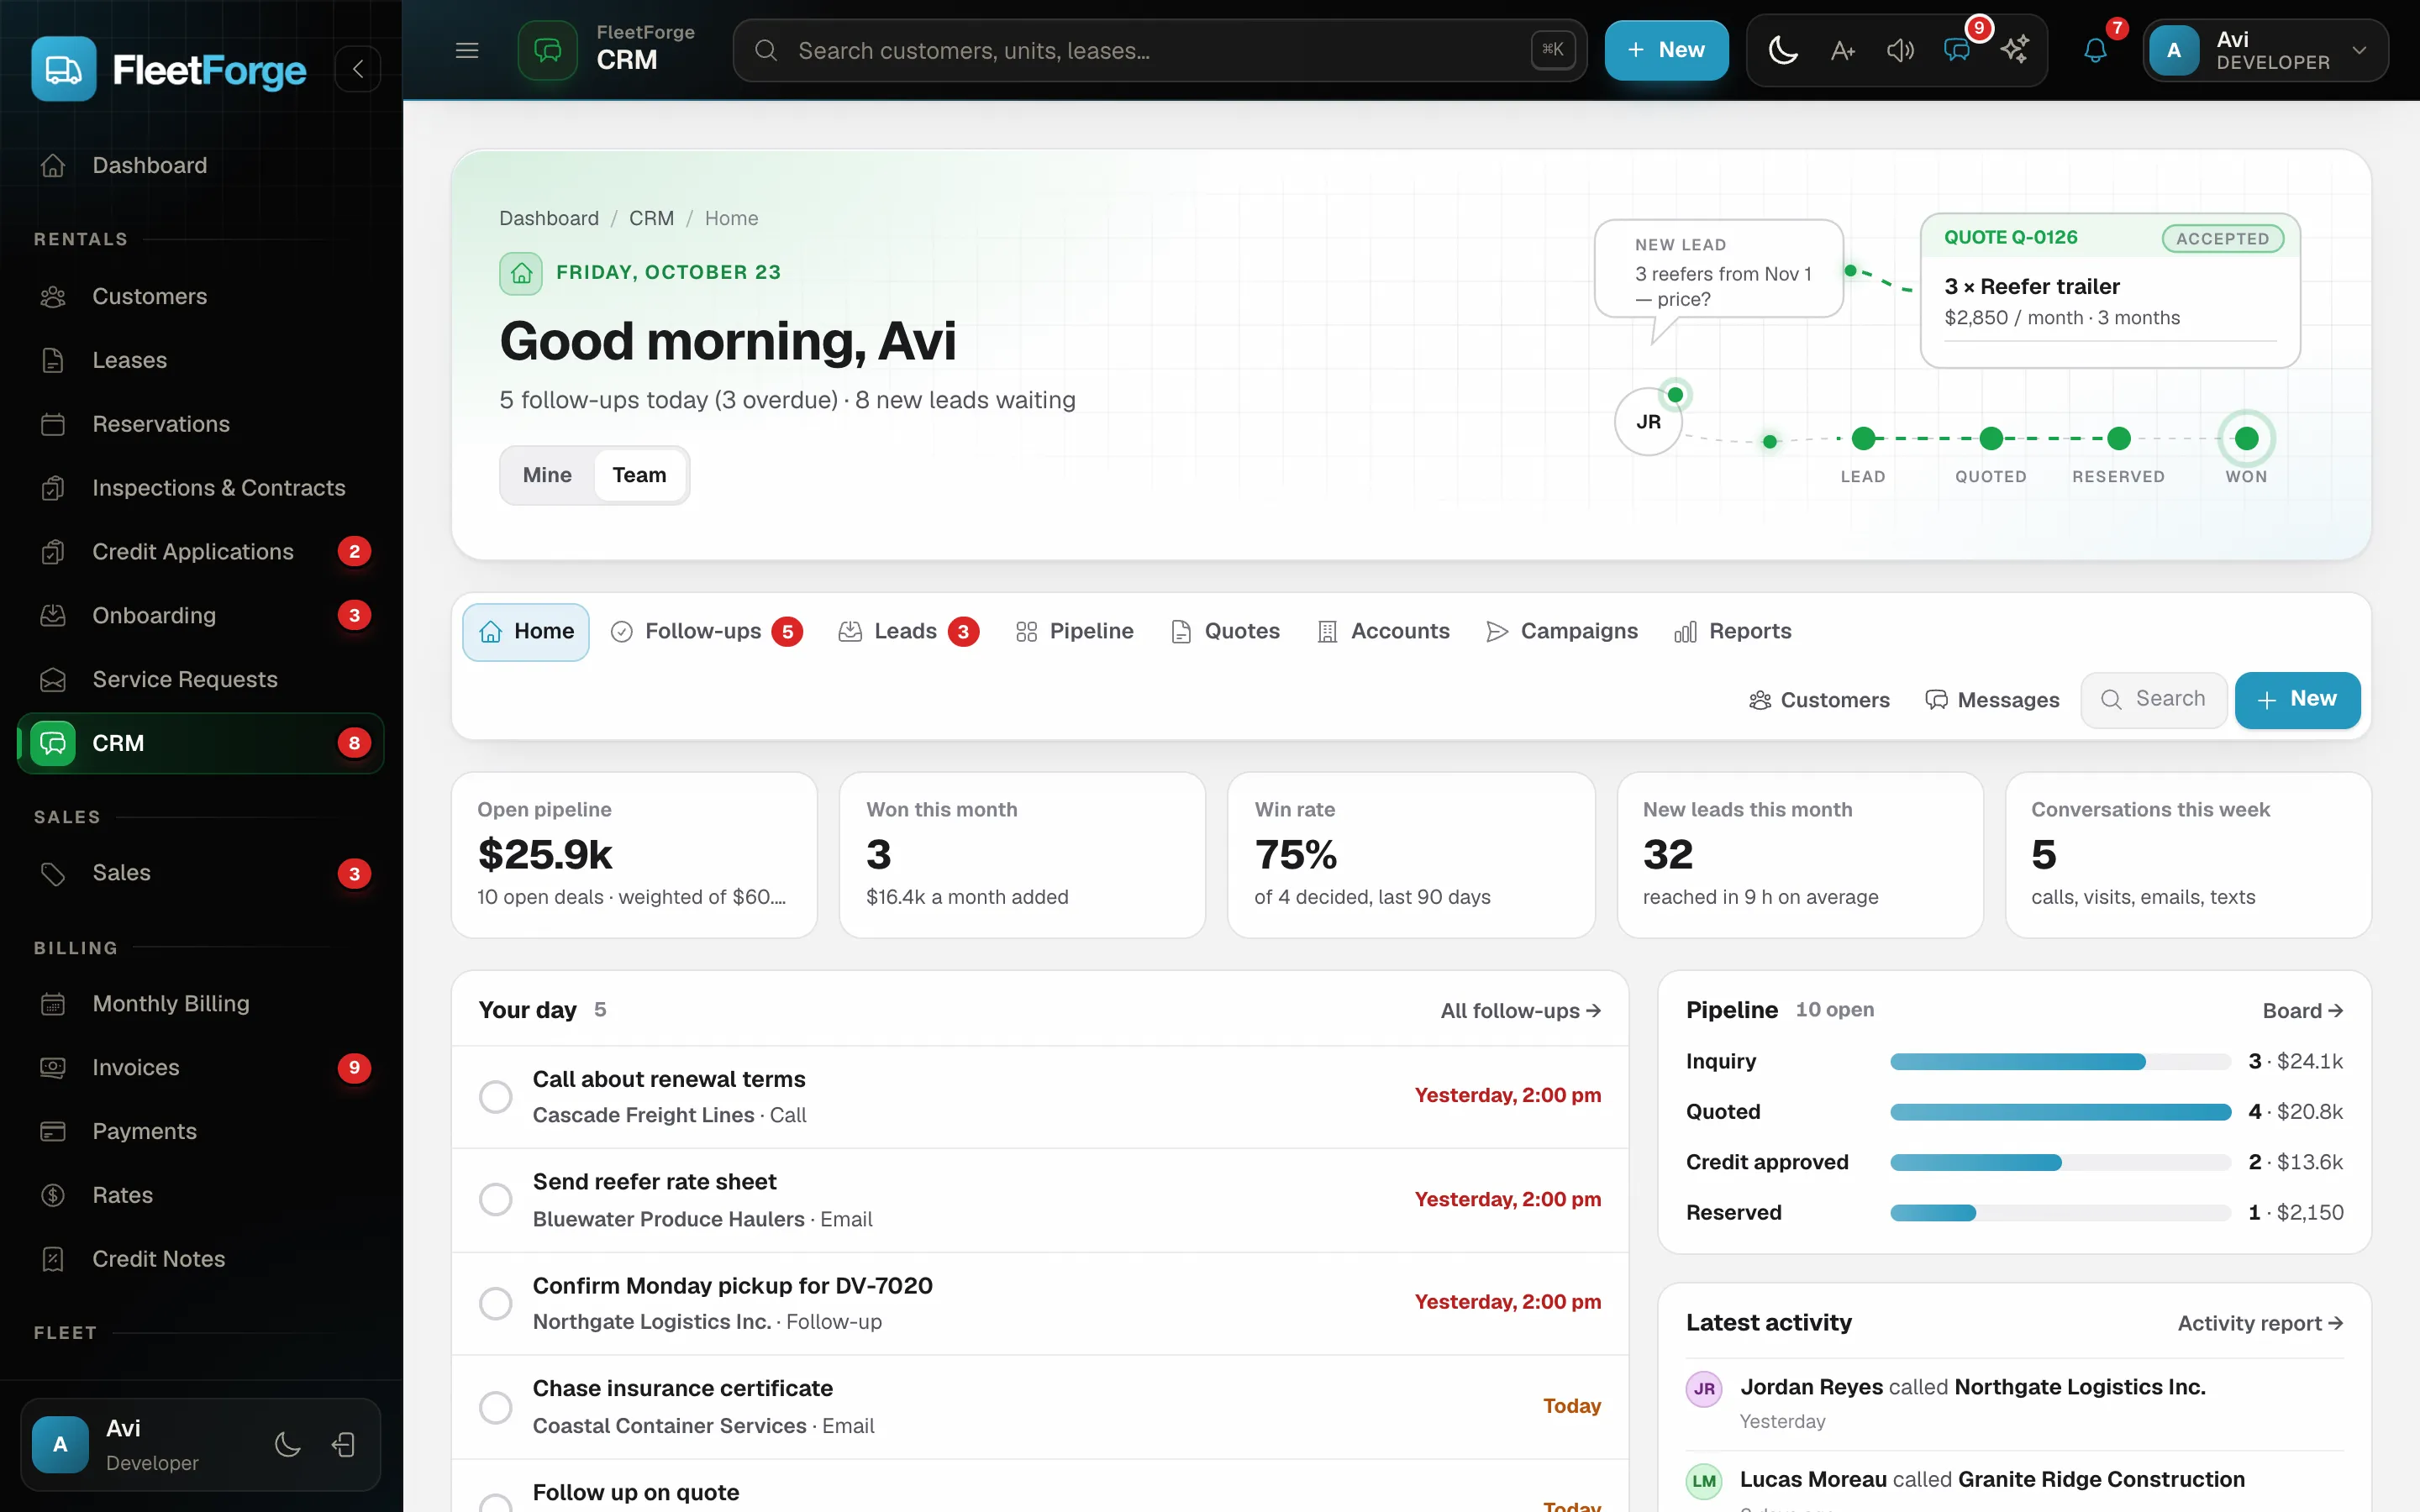
Task: Open Credit Notes in the sidebar
Action: 200,1260
